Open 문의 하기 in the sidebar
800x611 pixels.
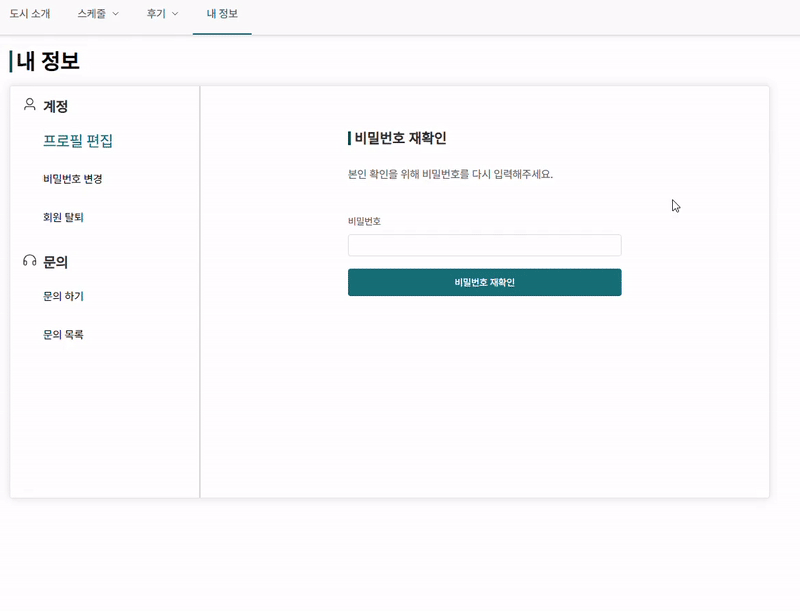click(x=63, y=296)
